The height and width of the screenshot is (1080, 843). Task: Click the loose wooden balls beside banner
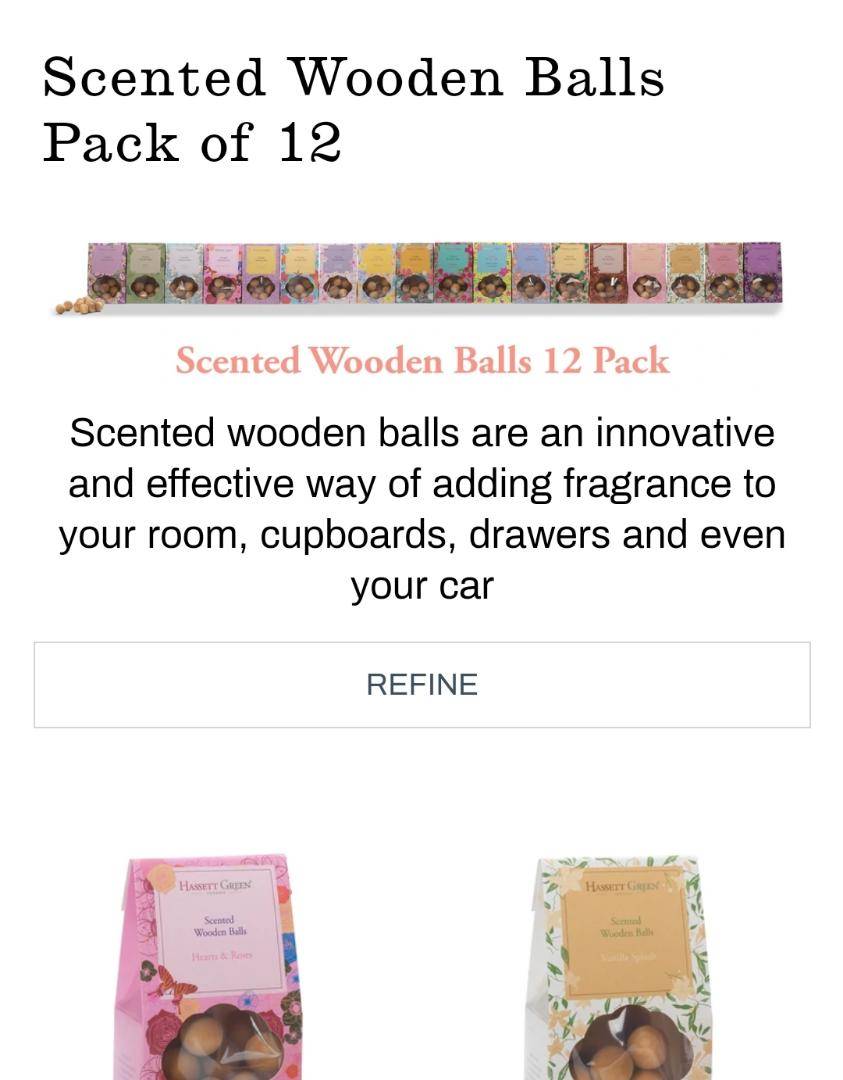pyautogui.click(x=77, y=307)
